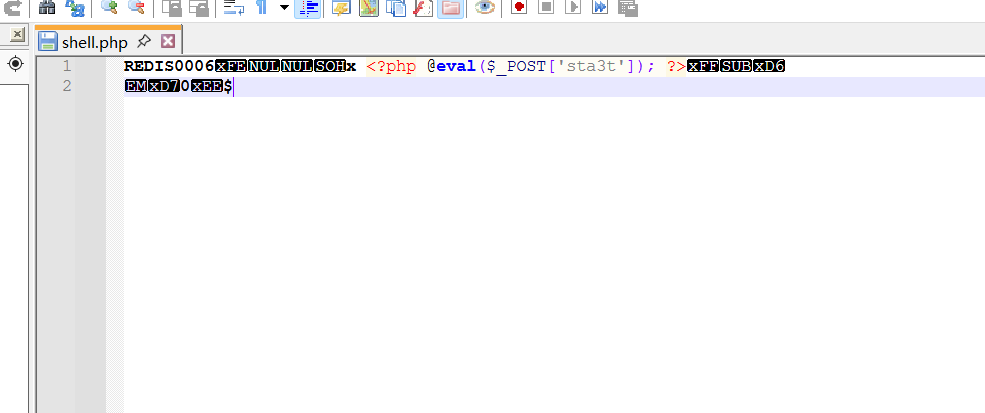
Task: Click the SOH control character marker
Action: pos(330,67)
